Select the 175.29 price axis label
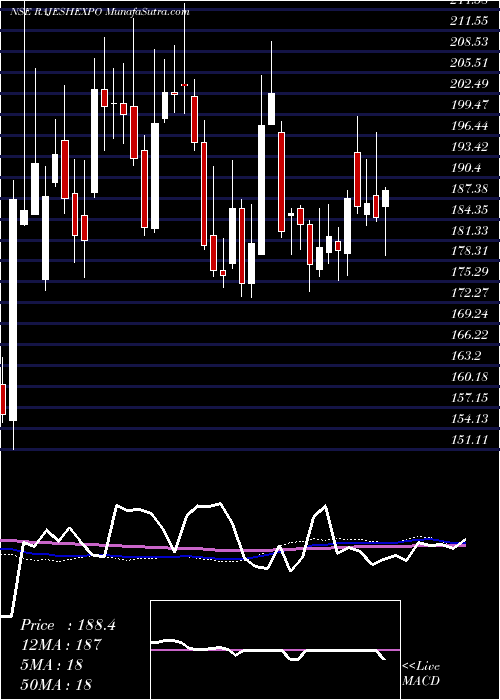 point(468,272)
